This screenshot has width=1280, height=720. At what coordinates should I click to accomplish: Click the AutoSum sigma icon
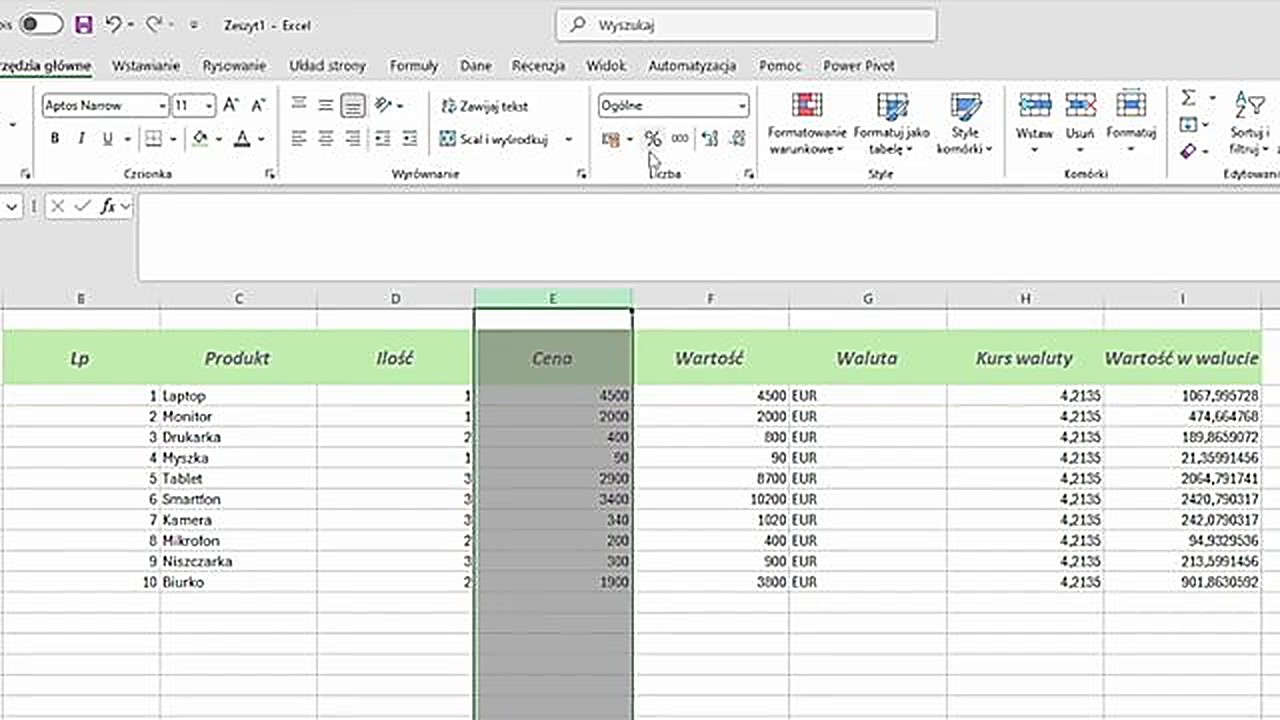click(1187, 97)
